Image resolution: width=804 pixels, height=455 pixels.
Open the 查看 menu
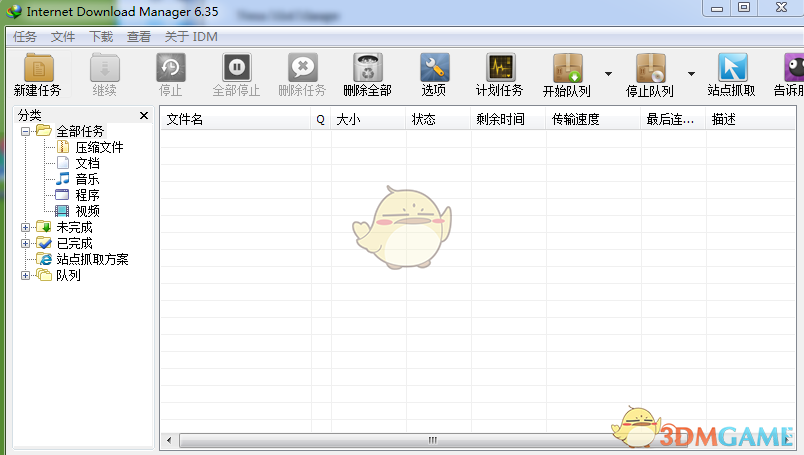[x=139, y=37]
